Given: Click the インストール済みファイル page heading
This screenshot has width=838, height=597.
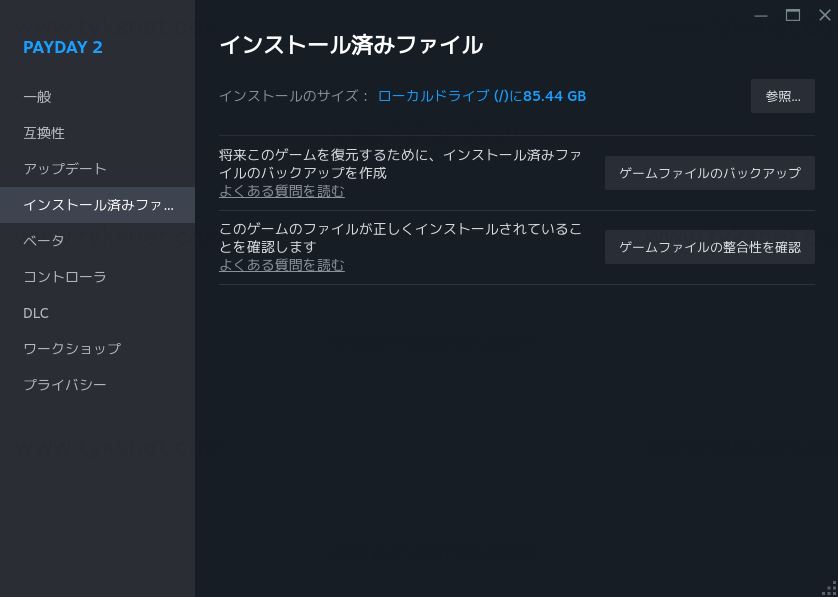Looking at the screenshot, I should (351, 45).
